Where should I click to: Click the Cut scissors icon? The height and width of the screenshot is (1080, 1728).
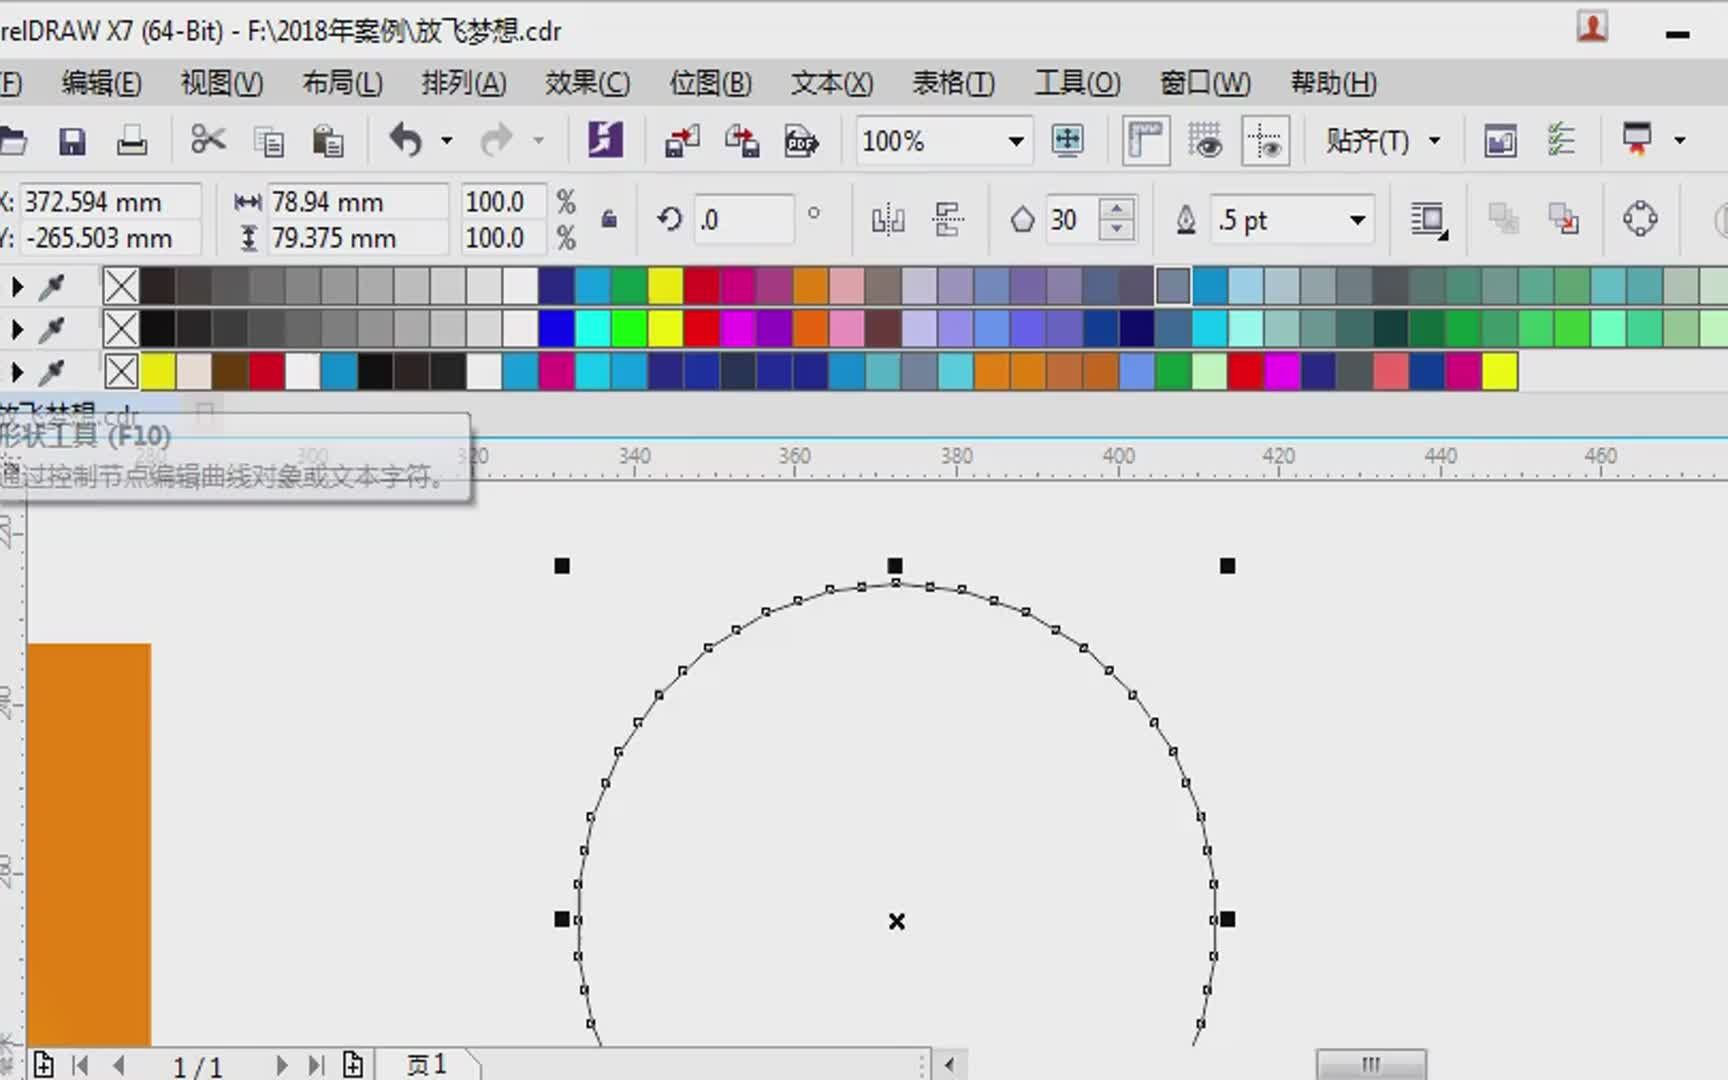(x=208, y=140)
